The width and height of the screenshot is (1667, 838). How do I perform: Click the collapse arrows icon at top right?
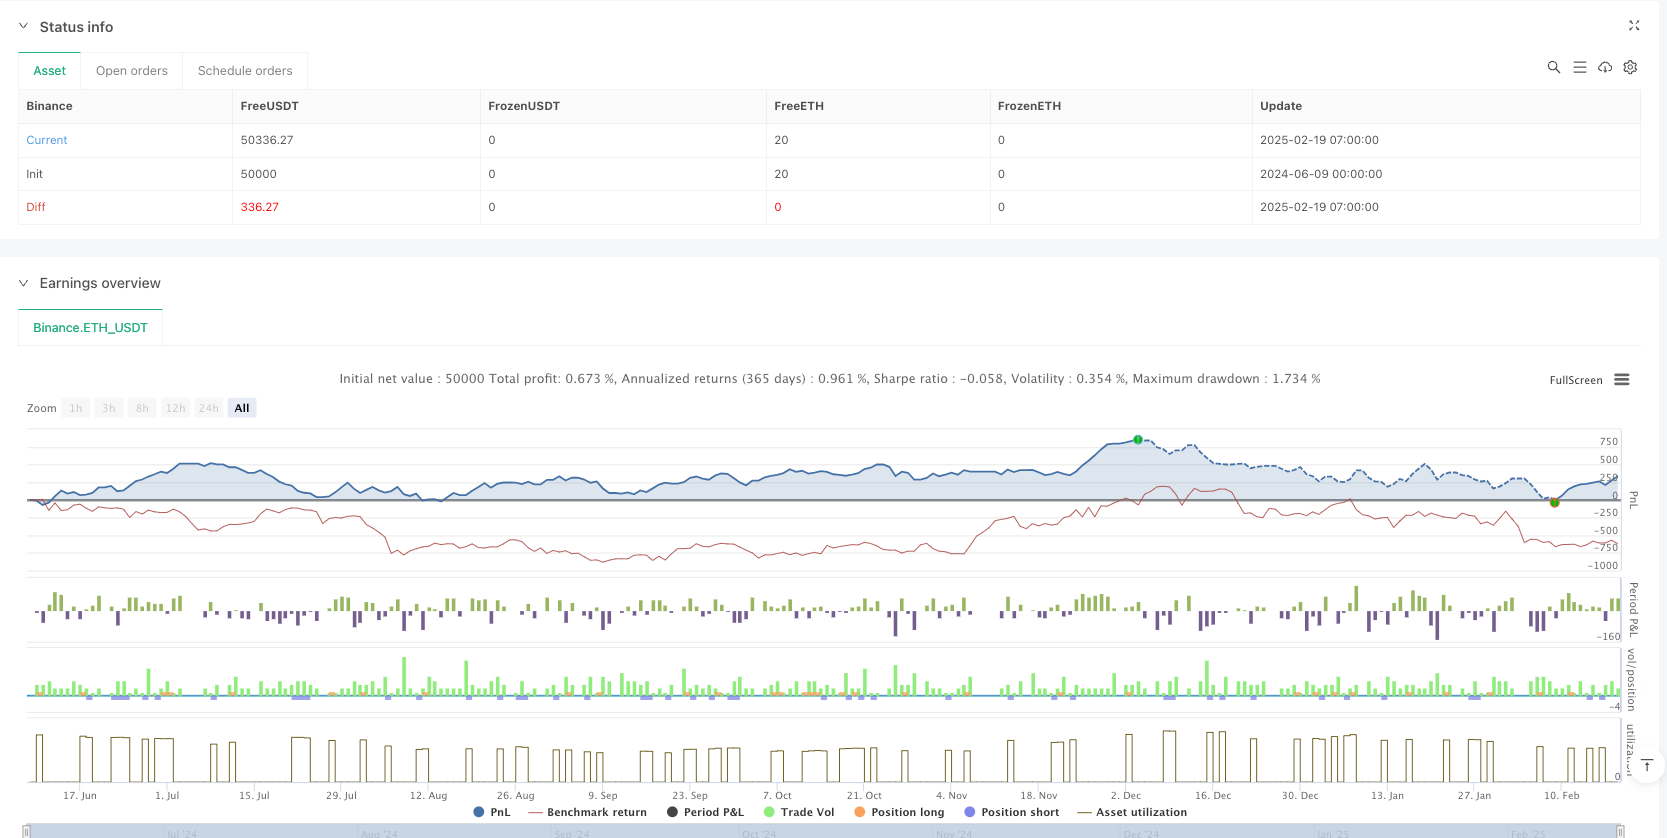[1634, 26]
